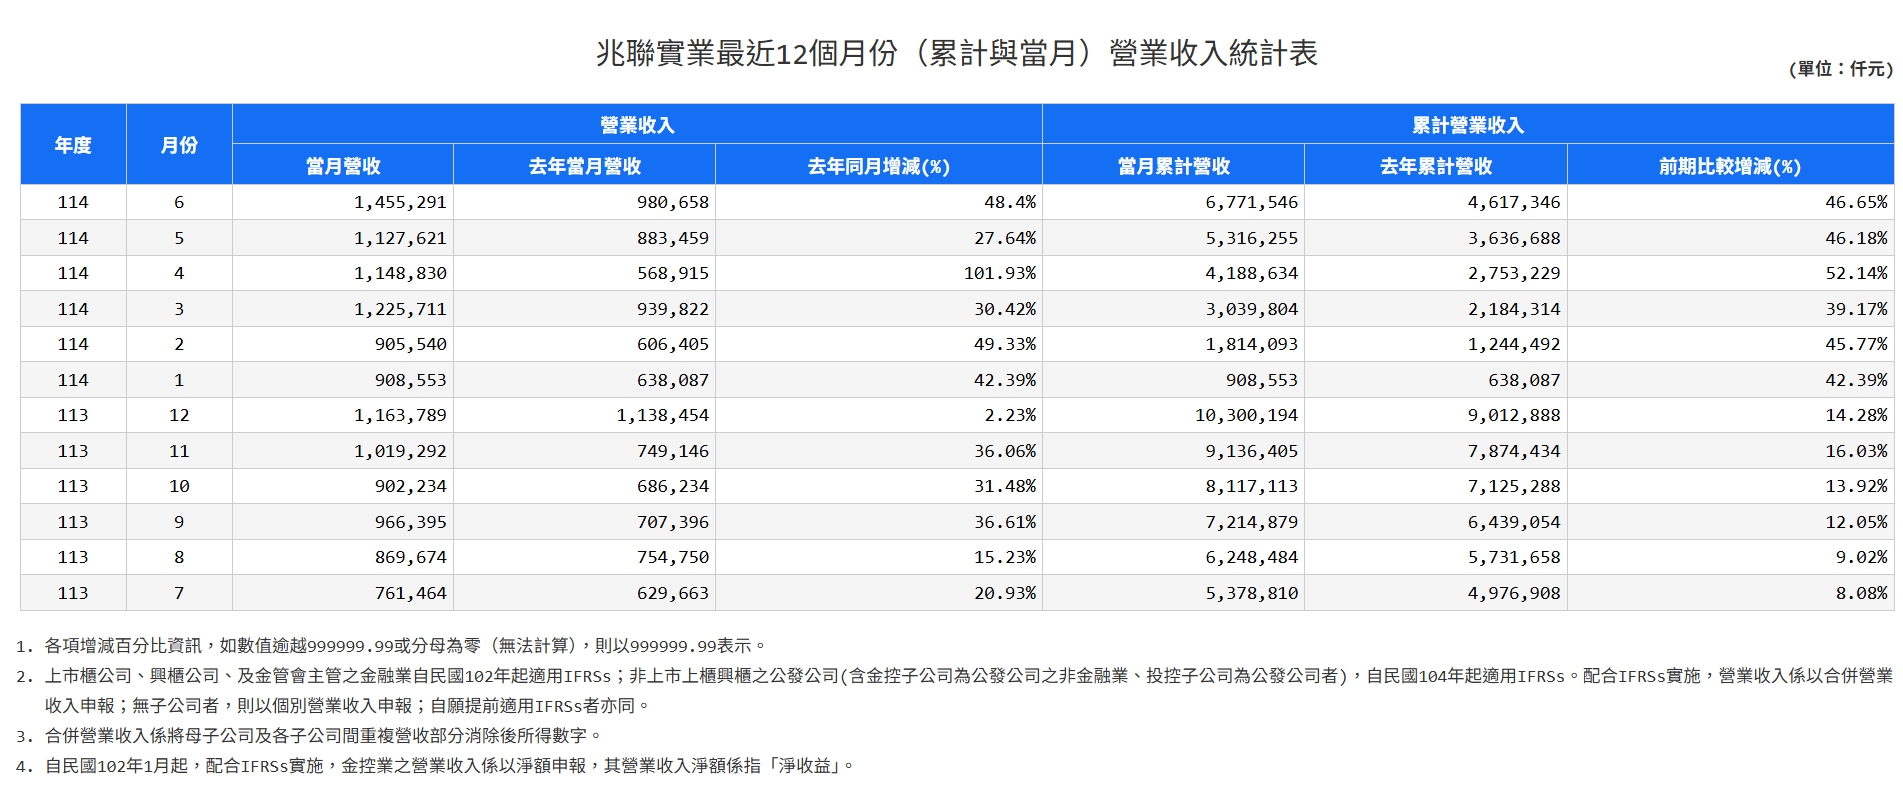Screen dimensions: 1903x803
Task: Click the month 12 cell
Action: pyautogui.click(x=179, y=415)
